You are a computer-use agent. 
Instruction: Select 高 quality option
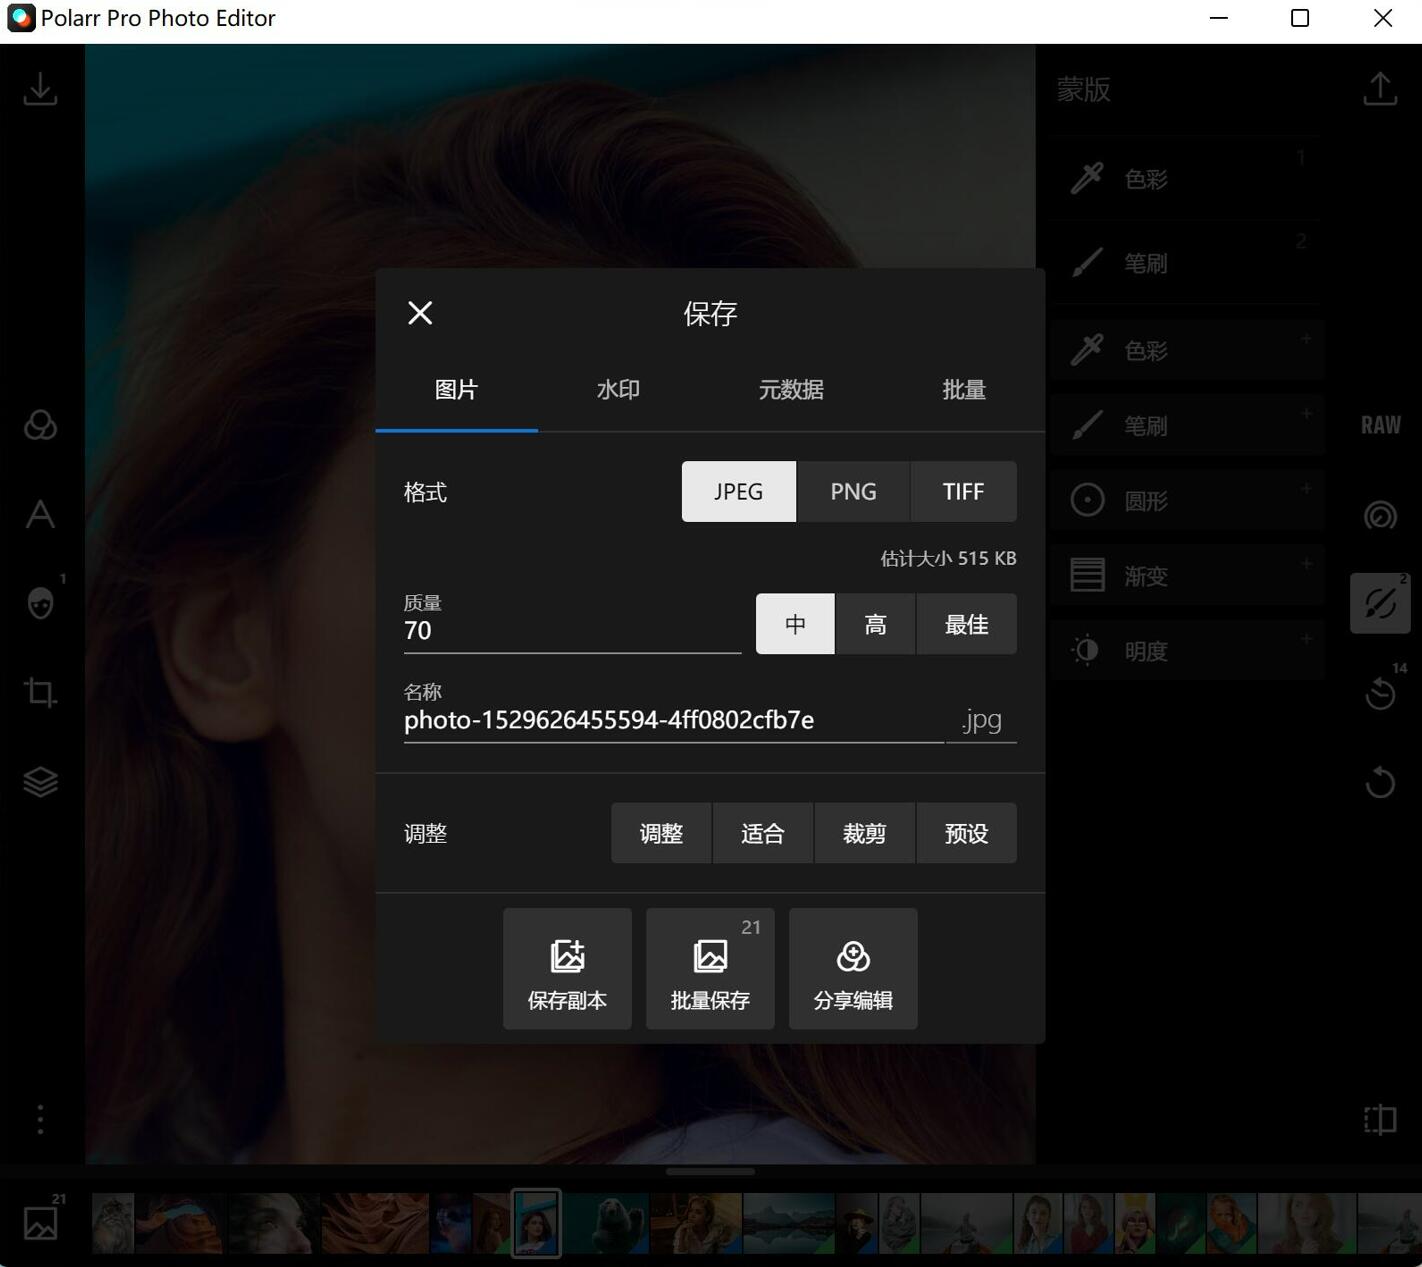[x=875, y=624]
